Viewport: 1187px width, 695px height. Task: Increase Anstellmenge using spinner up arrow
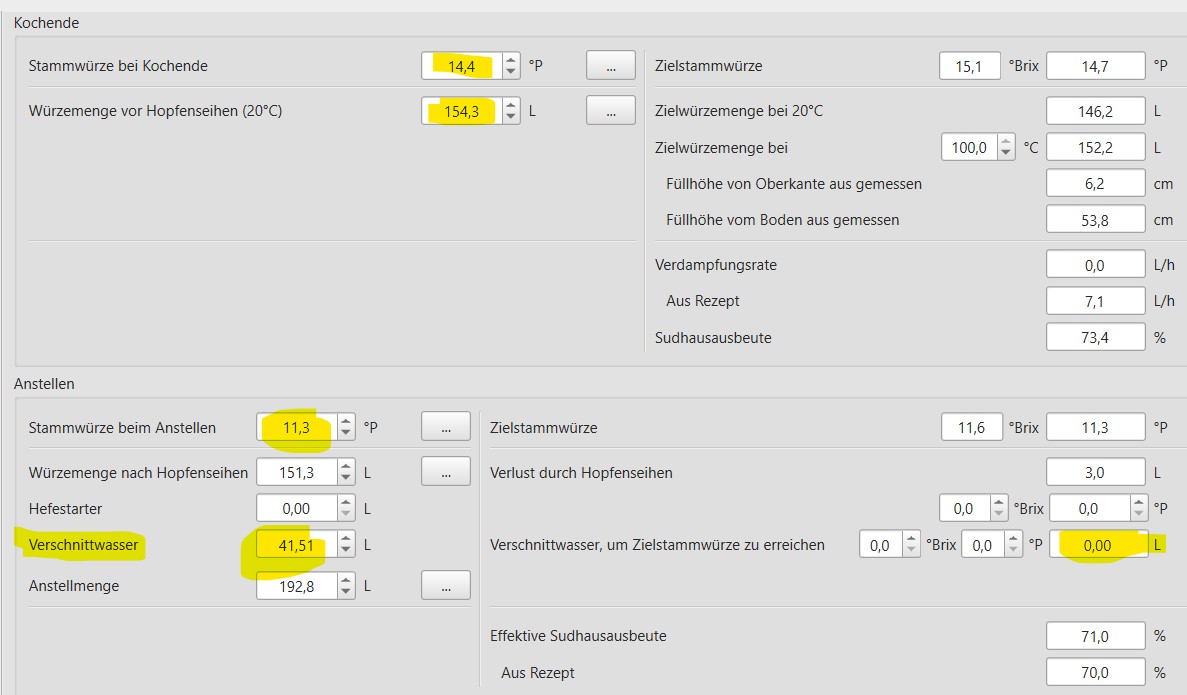click(x=346, y=580)
